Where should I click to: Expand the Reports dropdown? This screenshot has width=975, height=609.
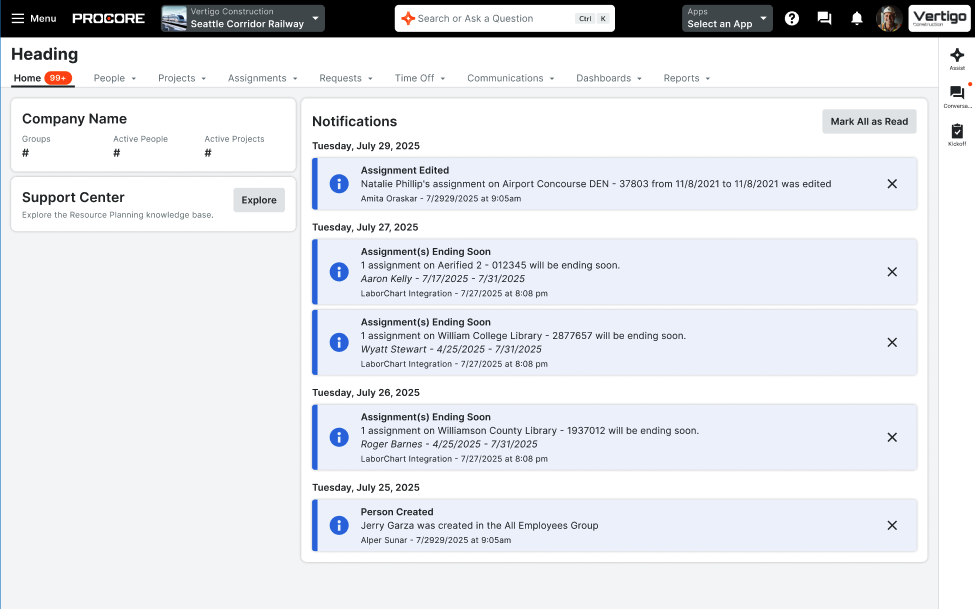pos(686,77)
